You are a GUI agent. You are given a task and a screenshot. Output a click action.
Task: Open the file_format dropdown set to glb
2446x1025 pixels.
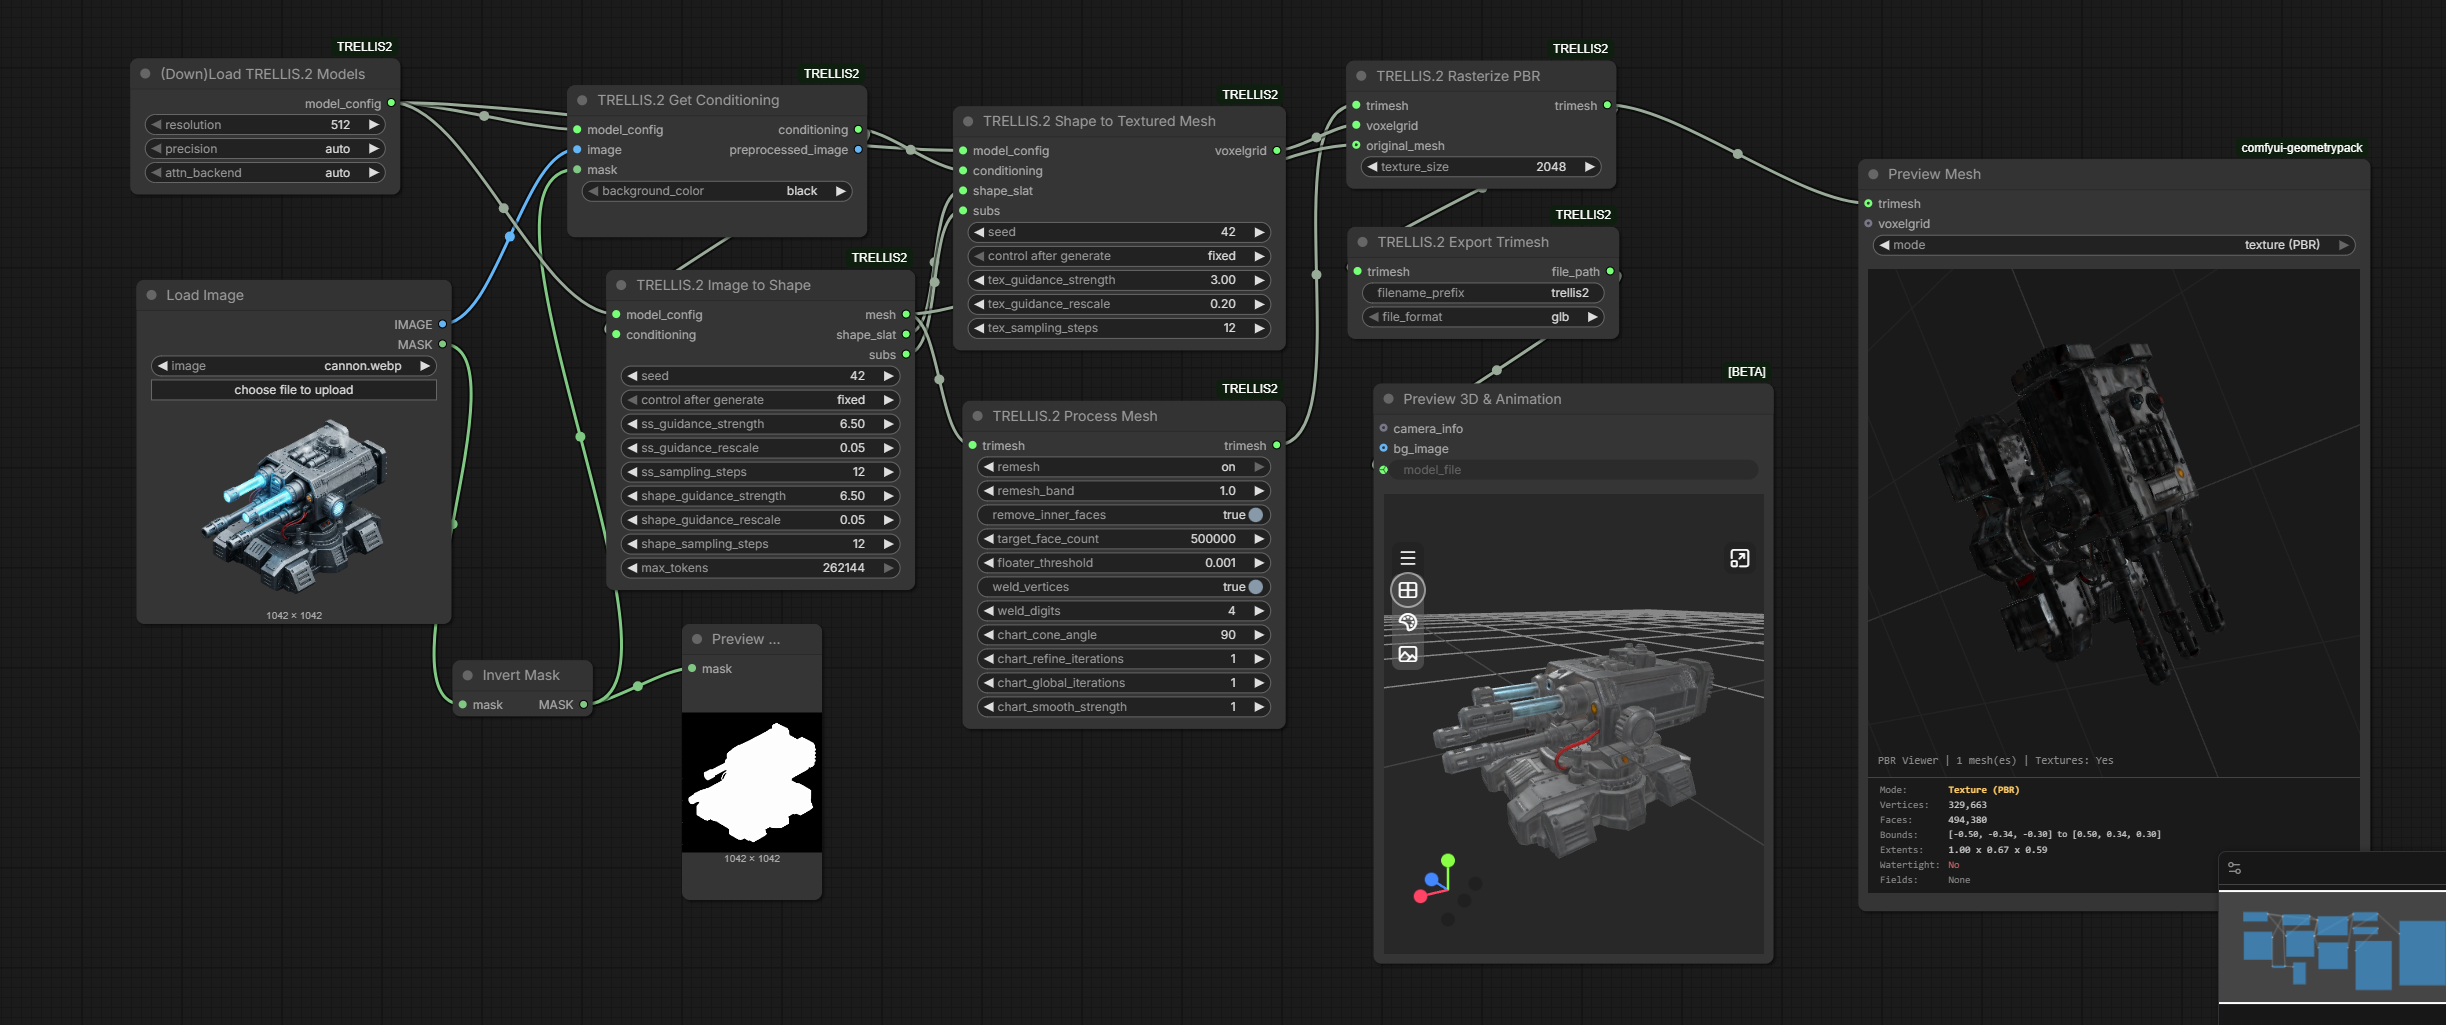click(1483, 317)
